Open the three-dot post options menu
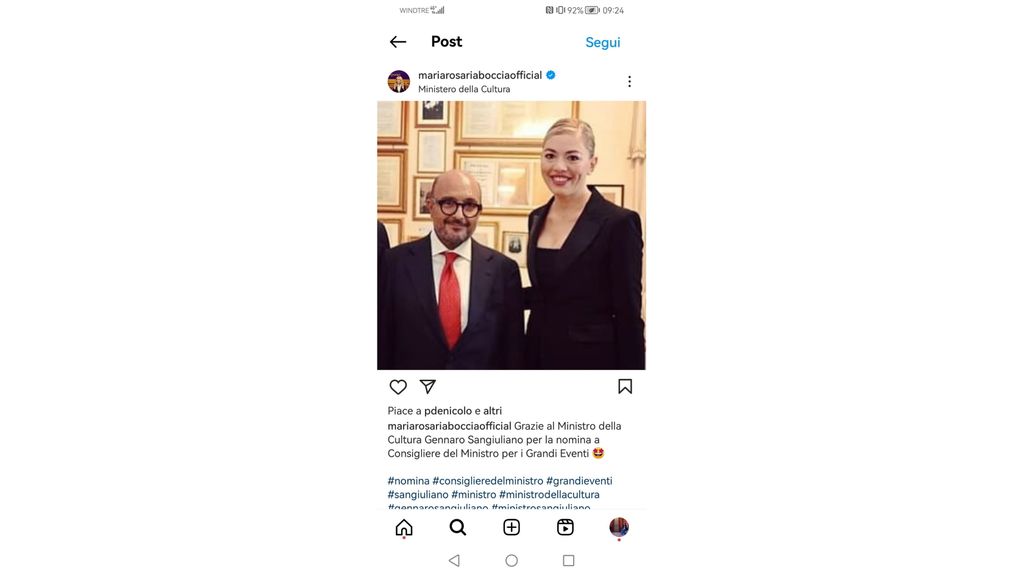The image size is (1024, 576). pos(630,81)
